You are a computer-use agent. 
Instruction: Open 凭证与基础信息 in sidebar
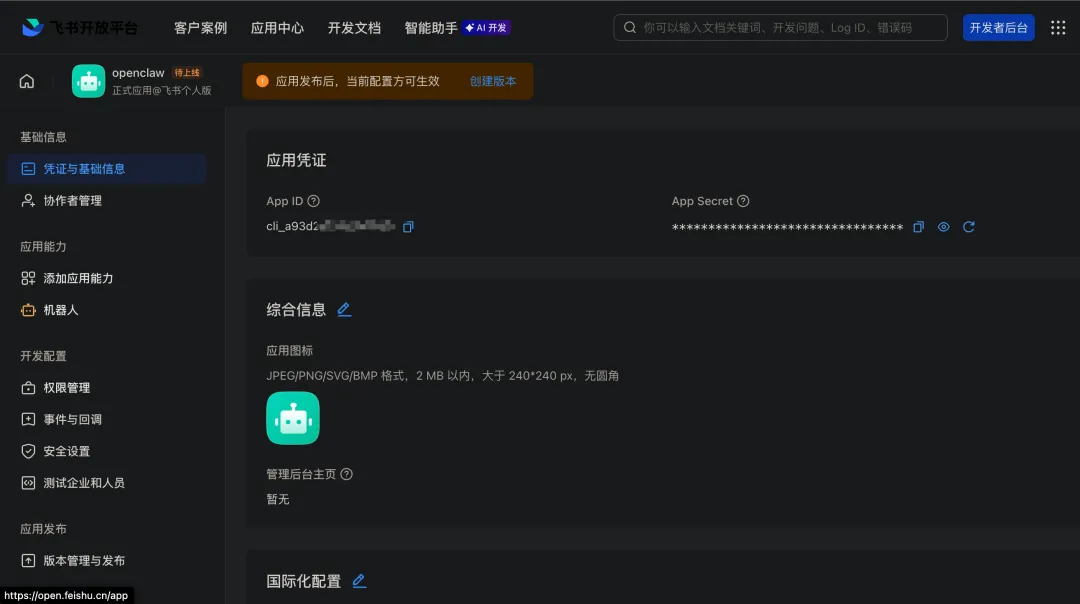click(107, 169)
